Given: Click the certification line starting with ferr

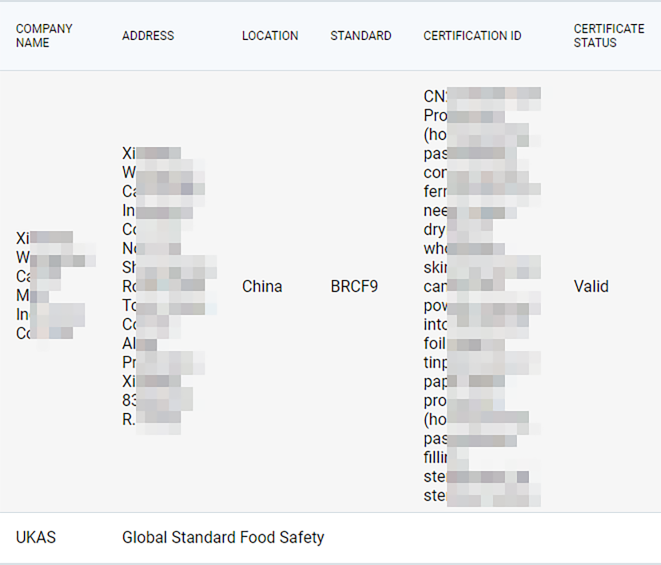Looking at the screenshot, I should click(480, 191).
